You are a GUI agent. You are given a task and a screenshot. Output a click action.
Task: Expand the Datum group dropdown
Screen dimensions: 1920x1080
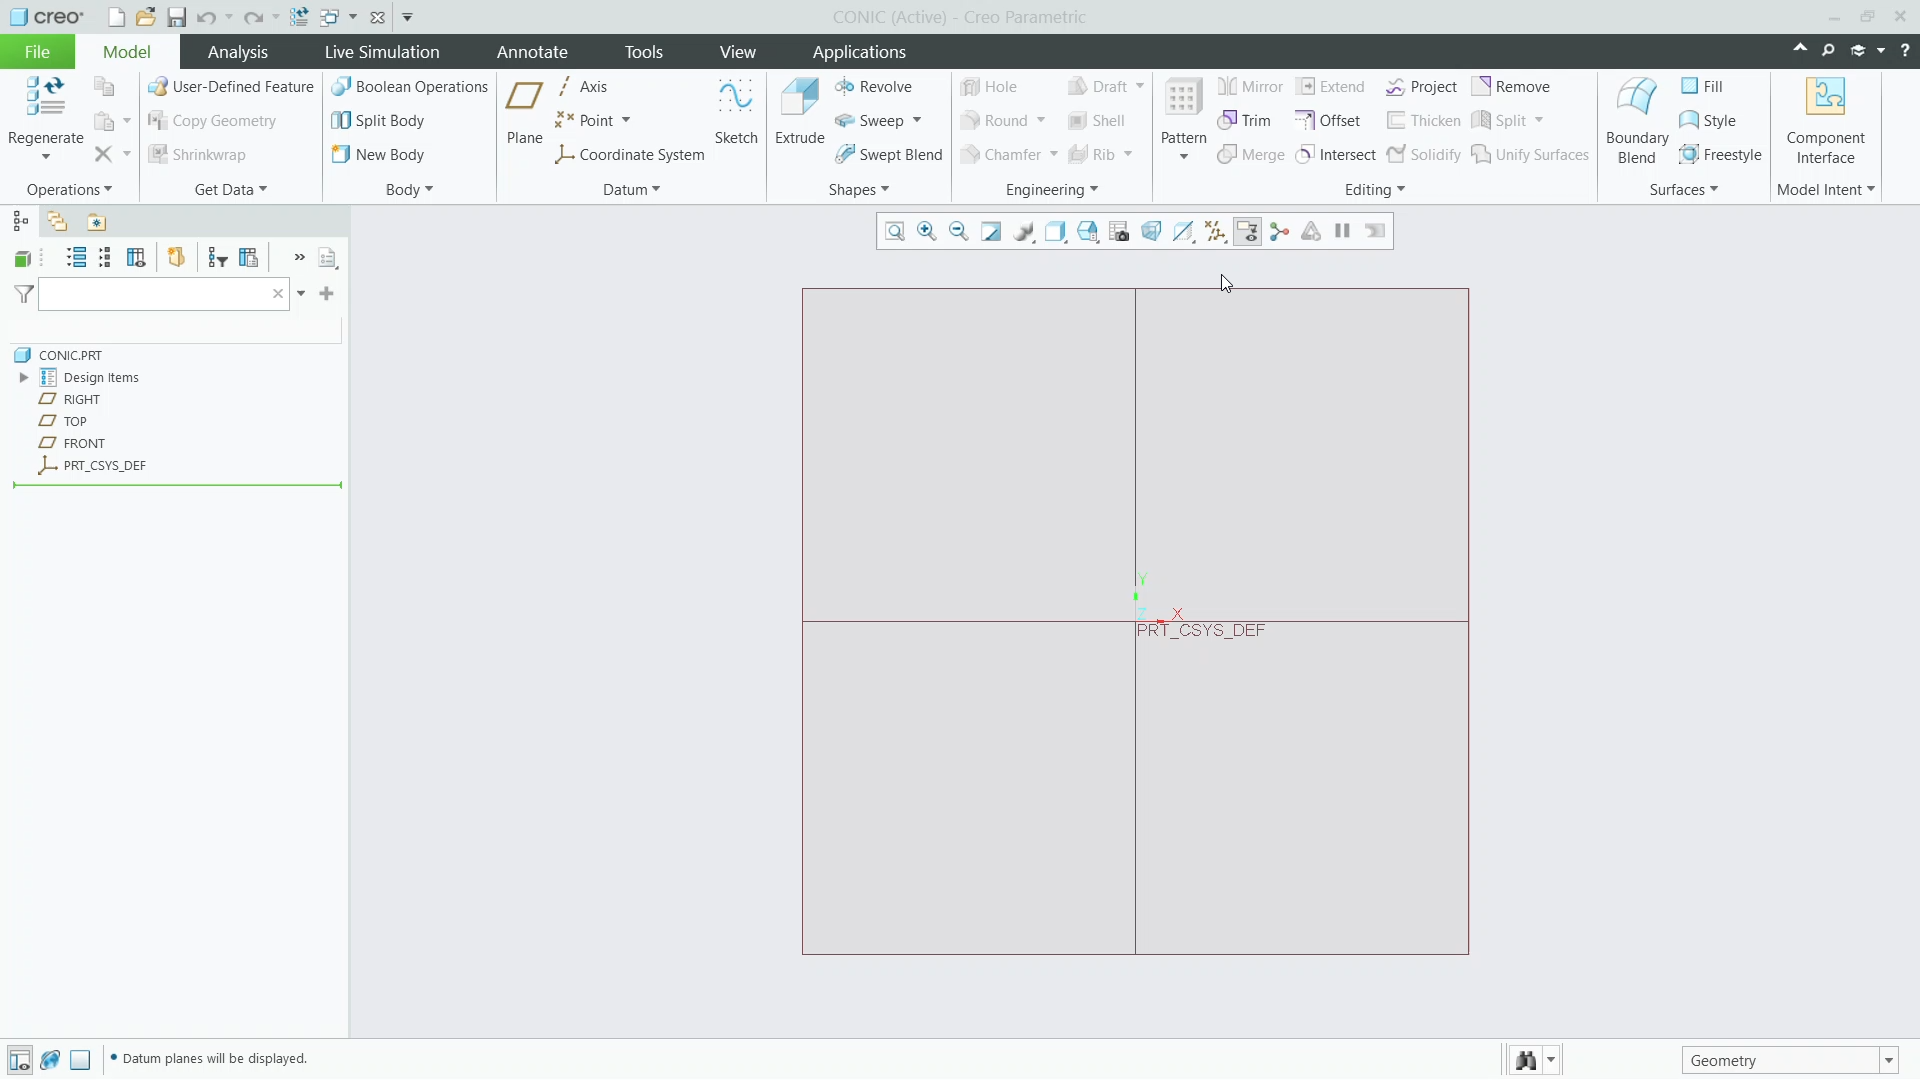pos(631,190)
